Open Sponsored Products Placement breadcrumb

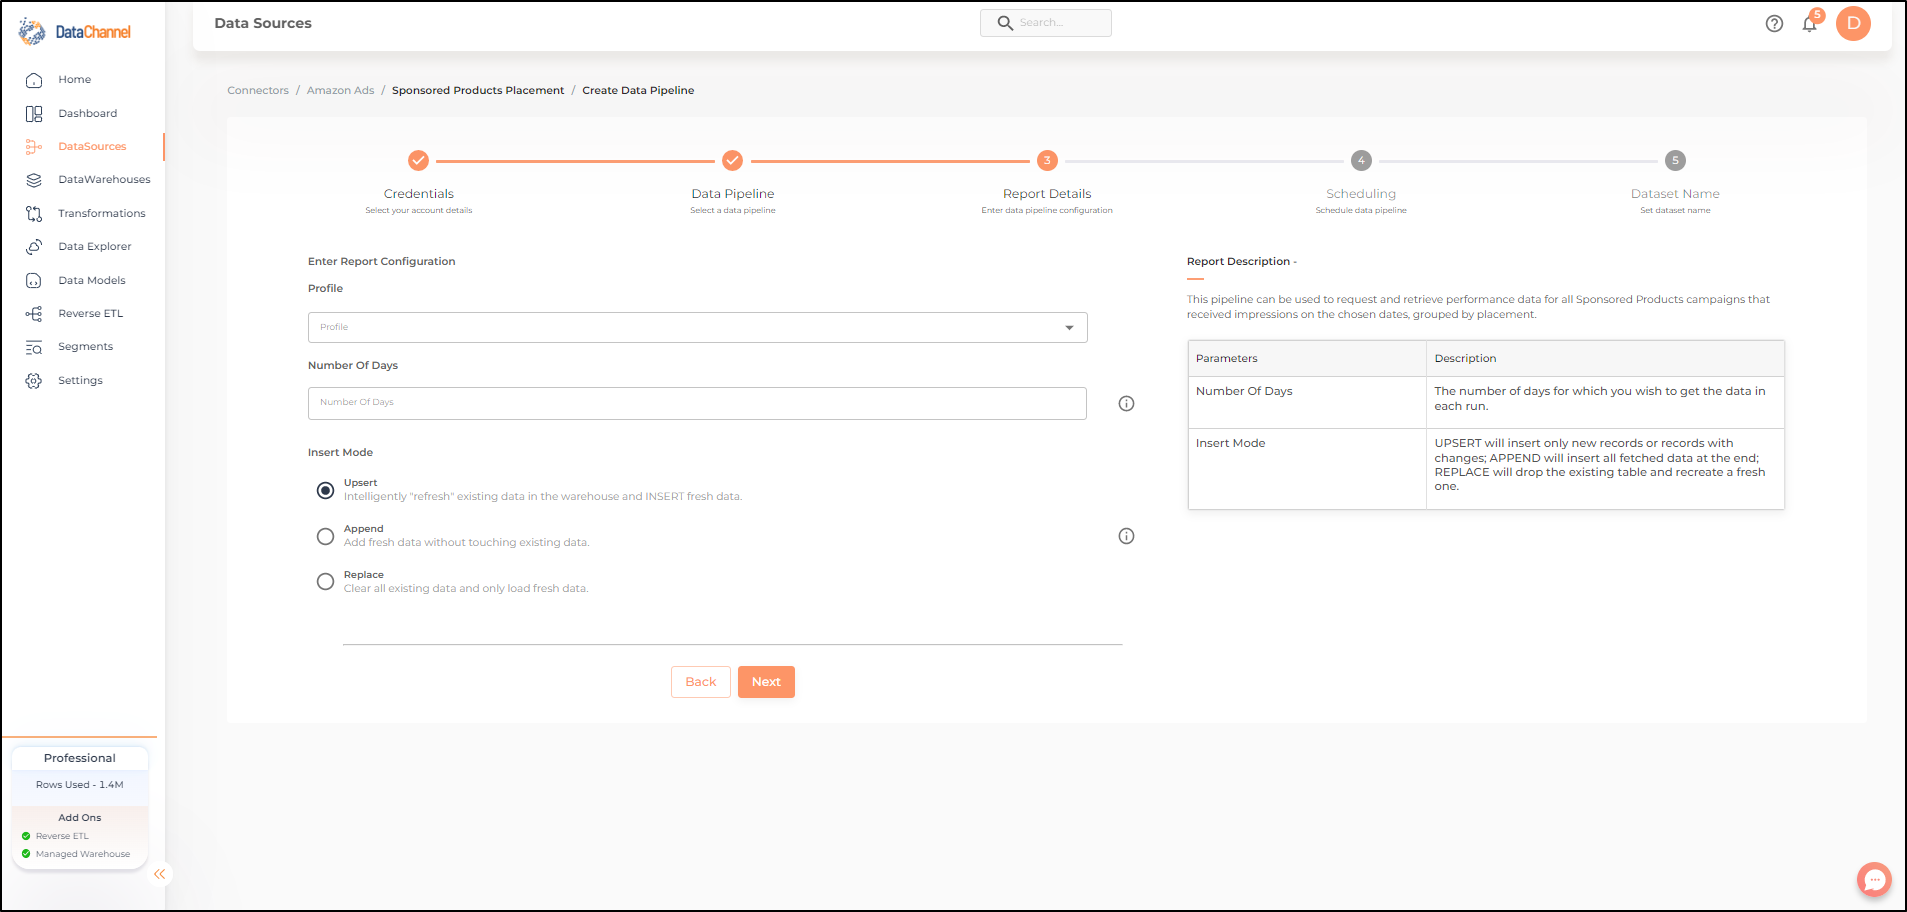(x=478, y=91)
